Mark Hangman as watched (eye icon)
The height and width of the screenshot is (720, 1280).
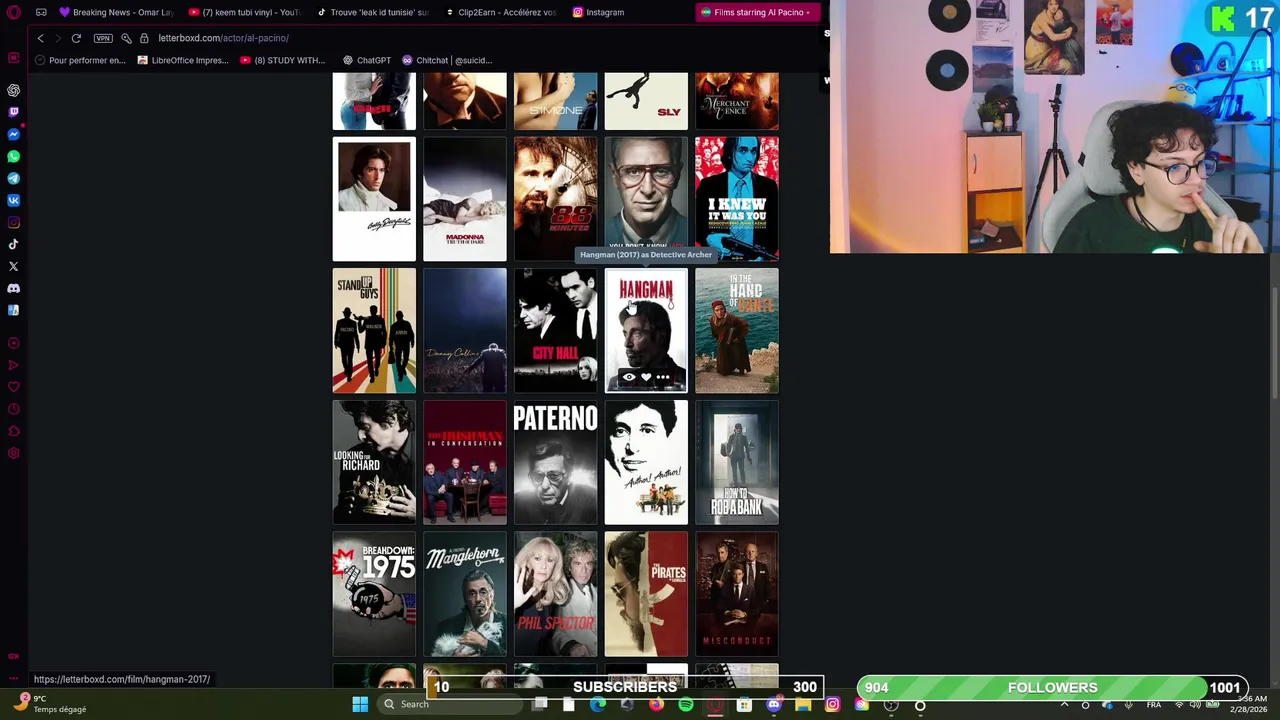(629, 377)
